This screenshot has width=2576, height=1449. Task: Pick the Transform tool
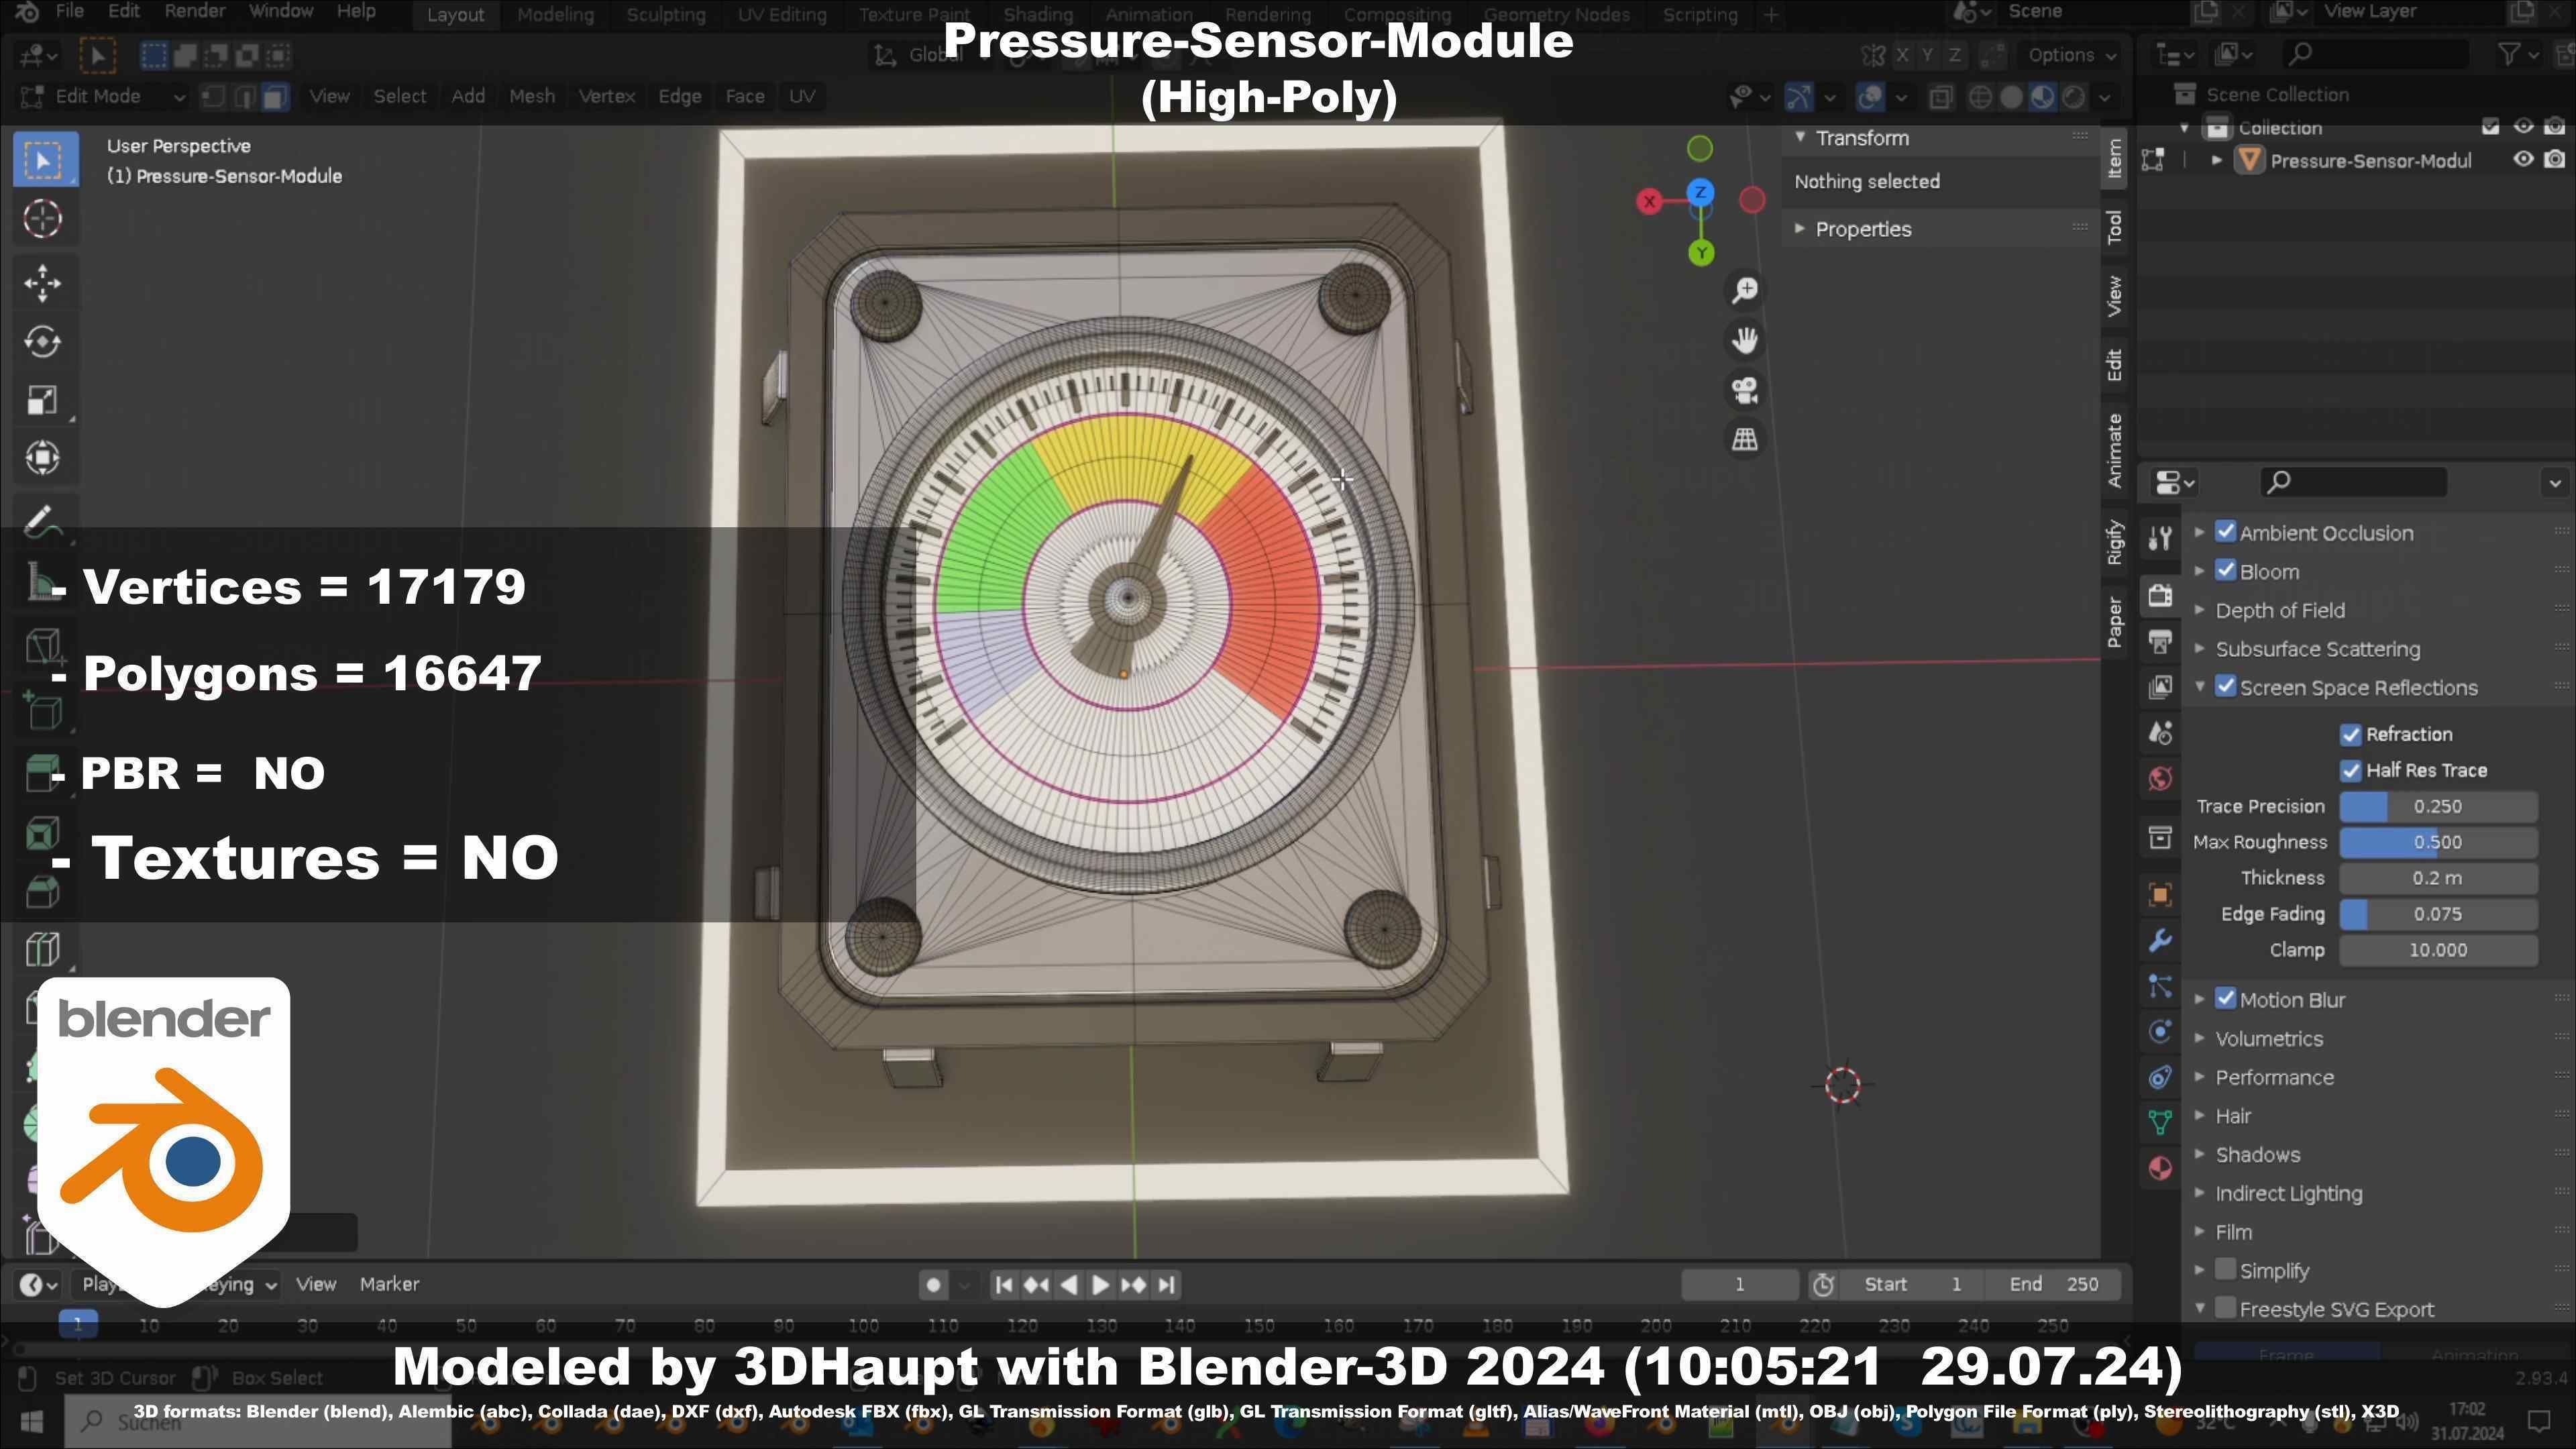click(42, 458)
